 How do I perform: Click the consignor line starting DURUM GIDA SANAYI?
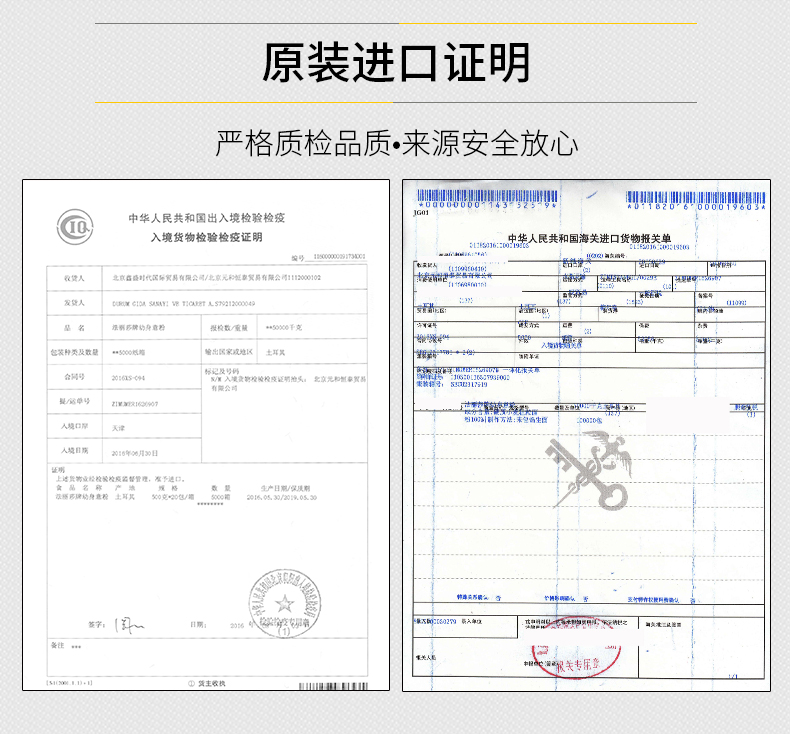click(x=183, y=304)
